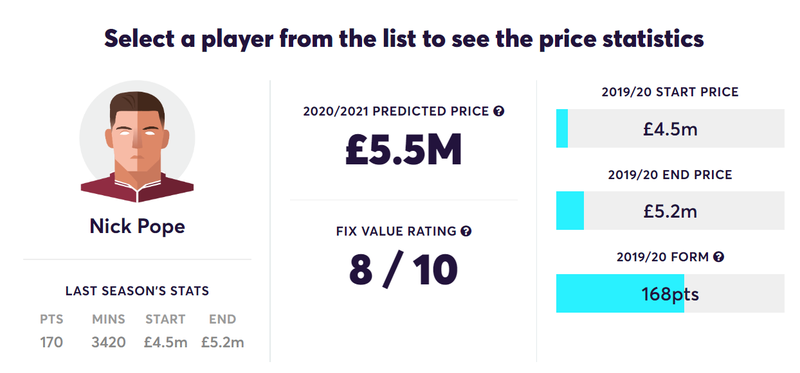Click the Fix Value Rating label
This screenshot has height=373, width=800.
396,231
